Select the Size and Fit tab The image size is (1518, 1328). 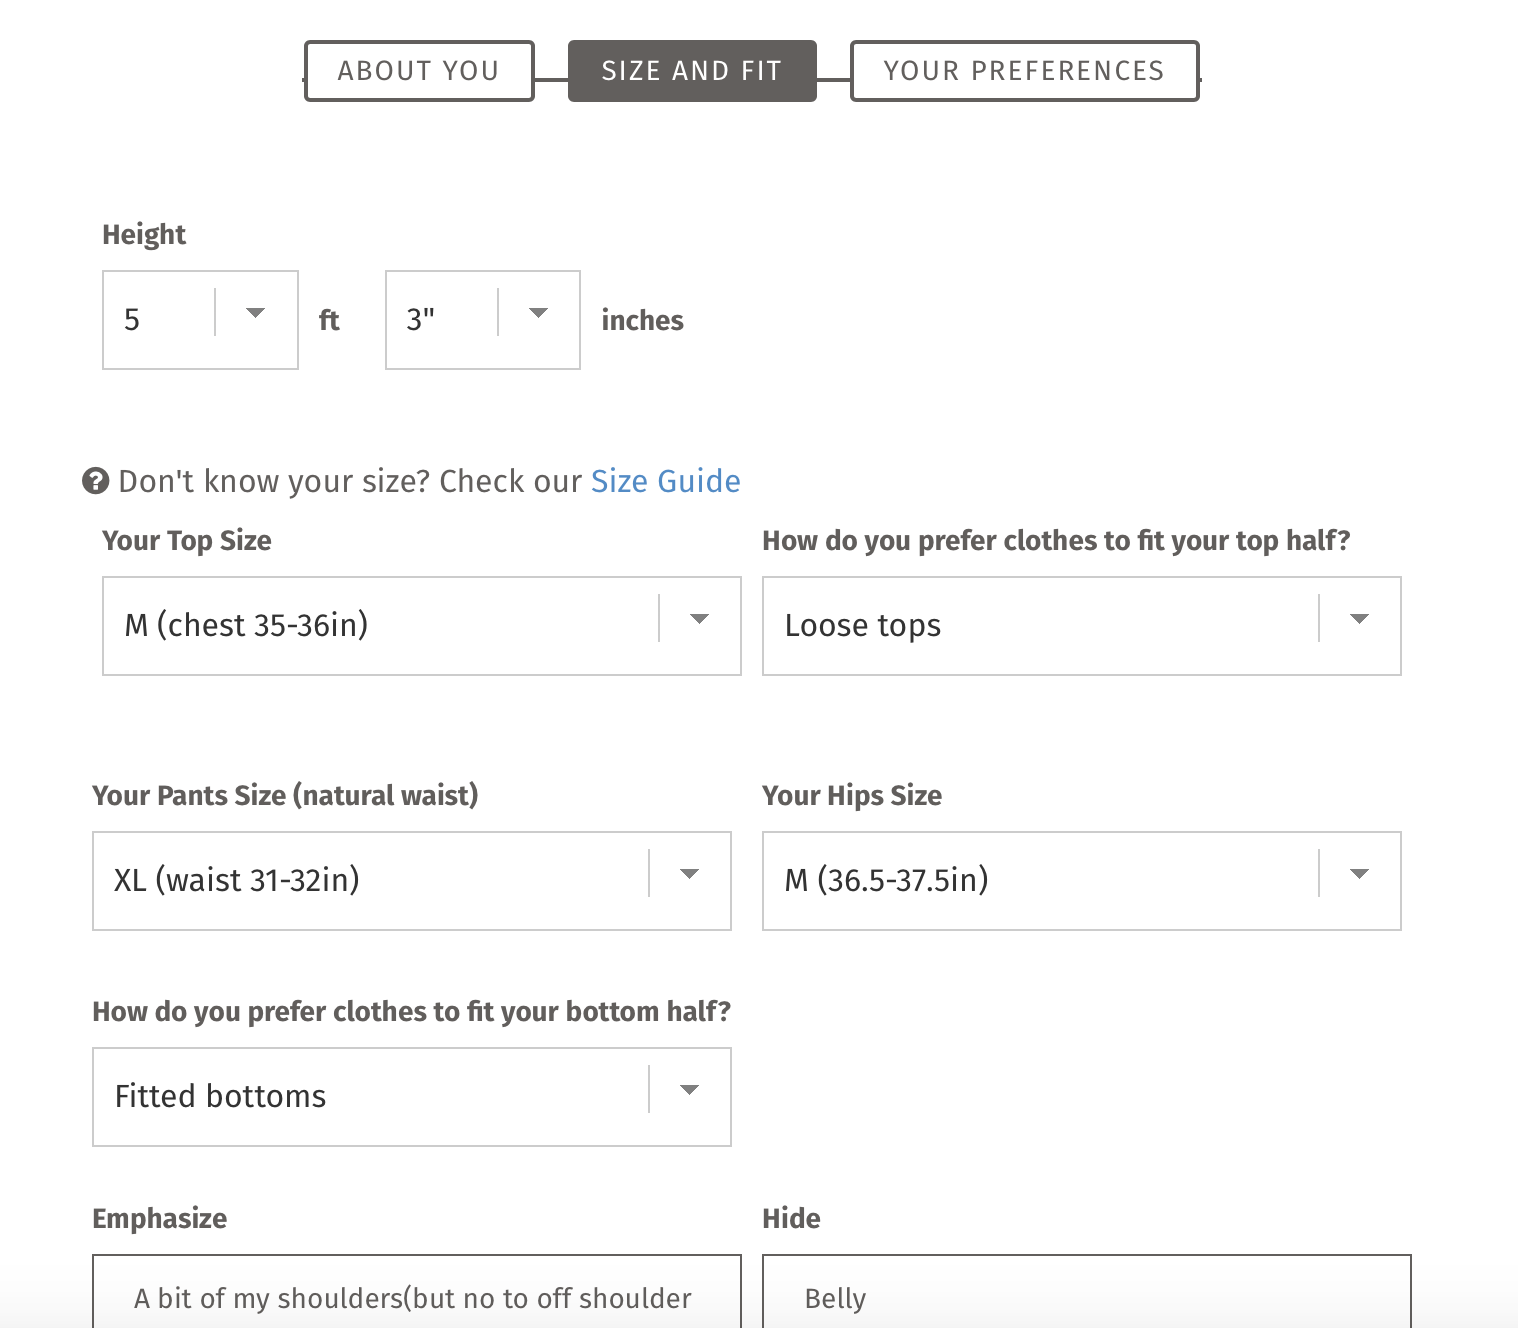pyautogui.click(x=692, y=71)
